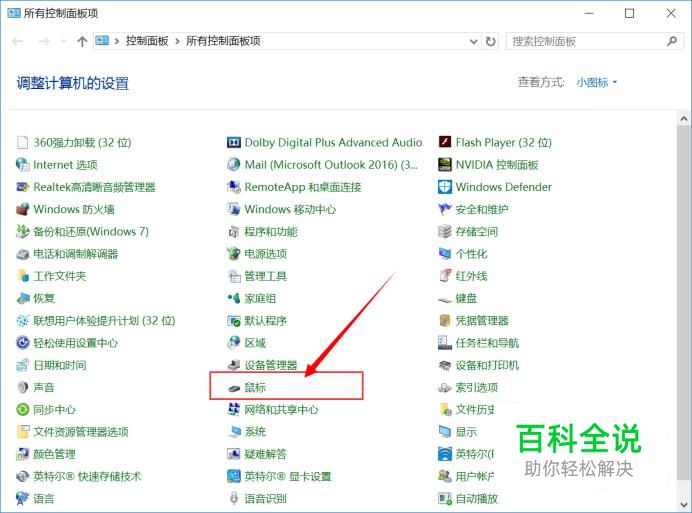Screen dimensions: 692x513
Task: Open the 设备和打印机 link
Action: [x=487, y=365]
